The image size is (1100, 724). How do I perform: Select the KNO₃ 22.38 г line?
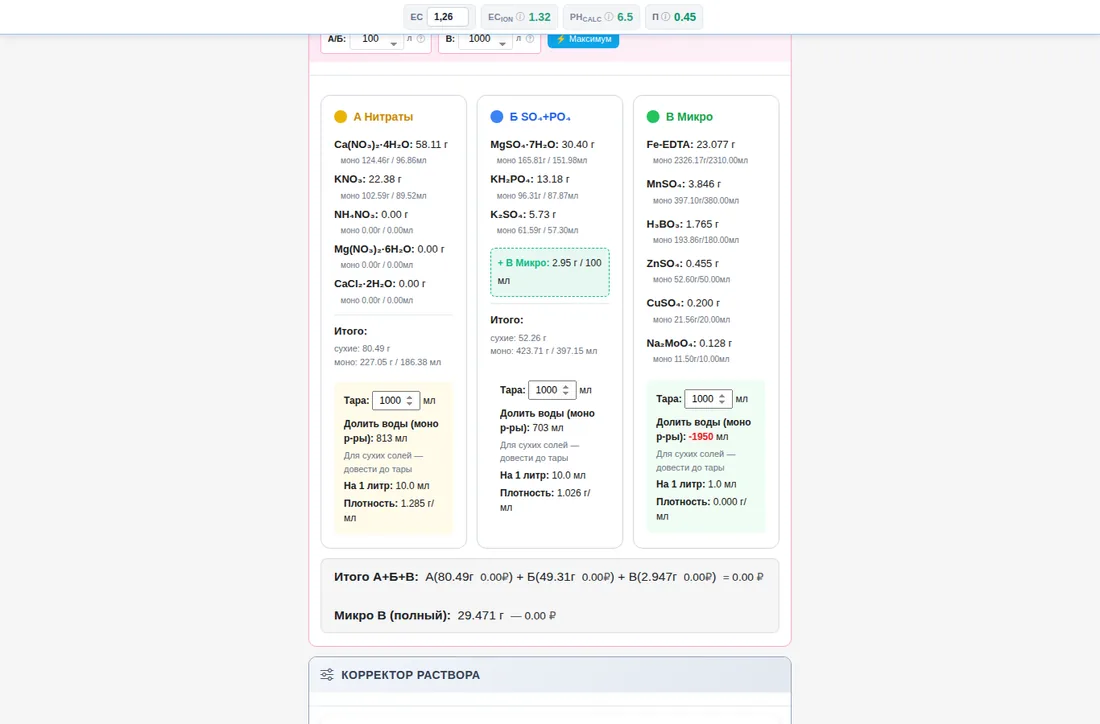(368, 180)
